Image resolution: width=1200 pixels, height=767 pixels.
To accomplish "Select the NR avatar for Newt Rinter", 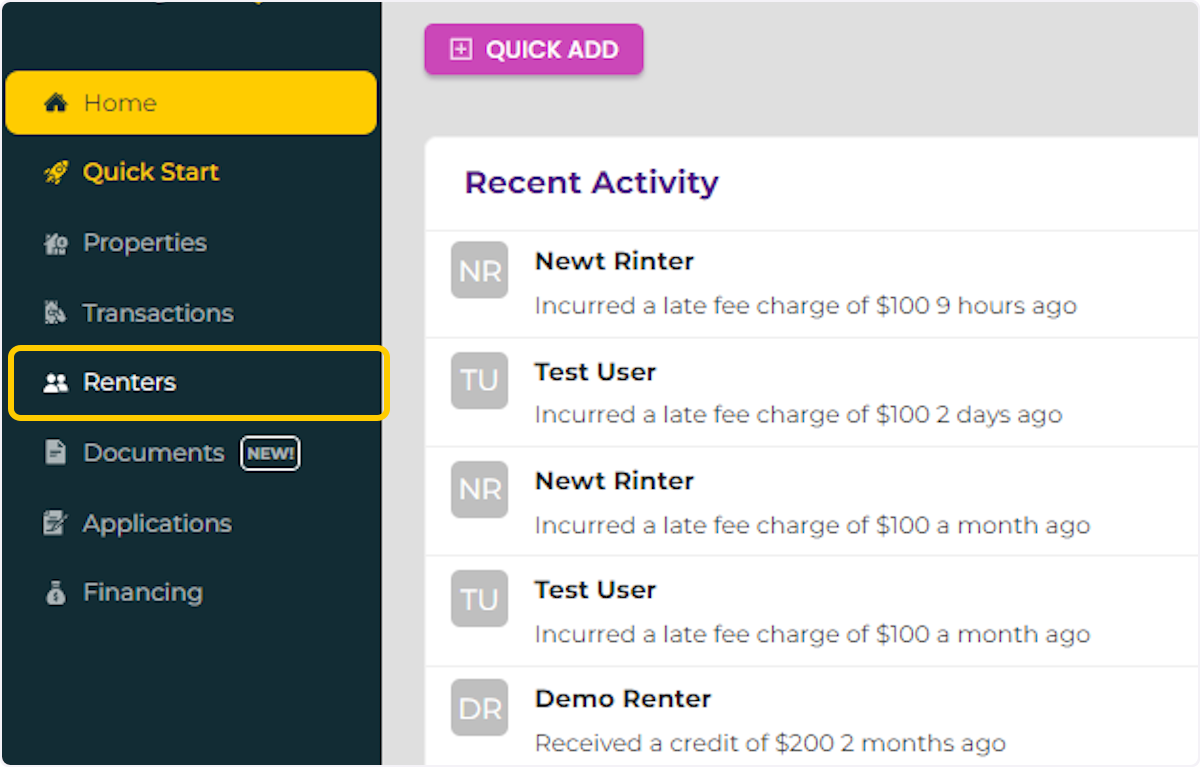I will point(479,270).
